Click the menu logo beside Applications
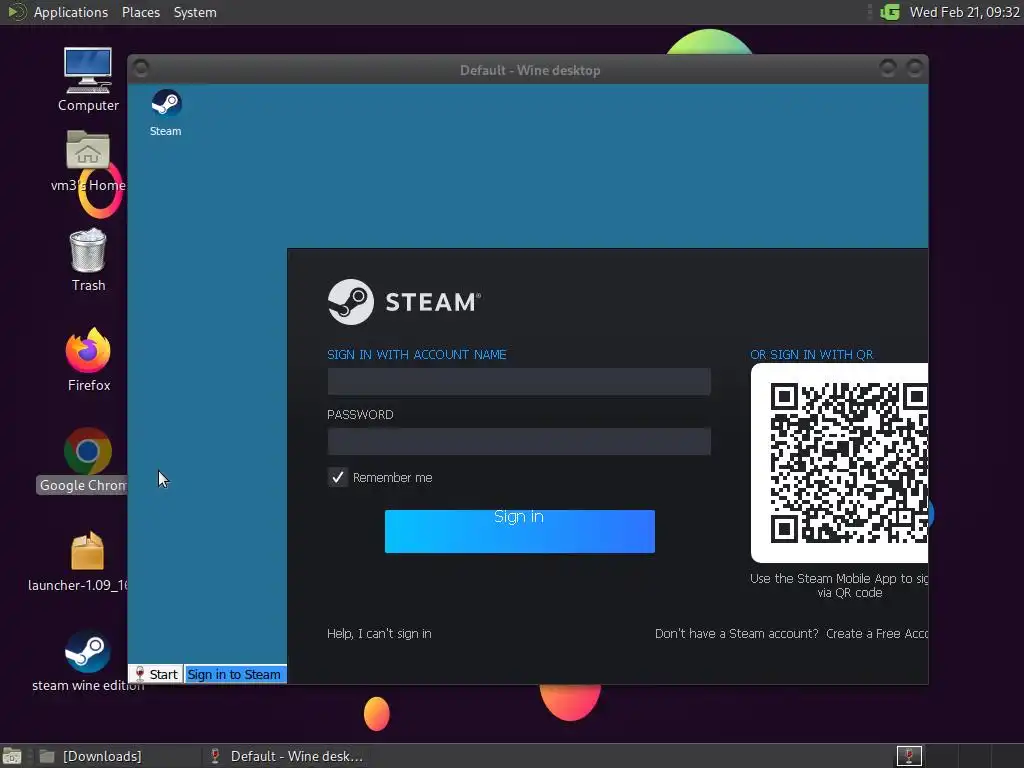 [16, 12]
